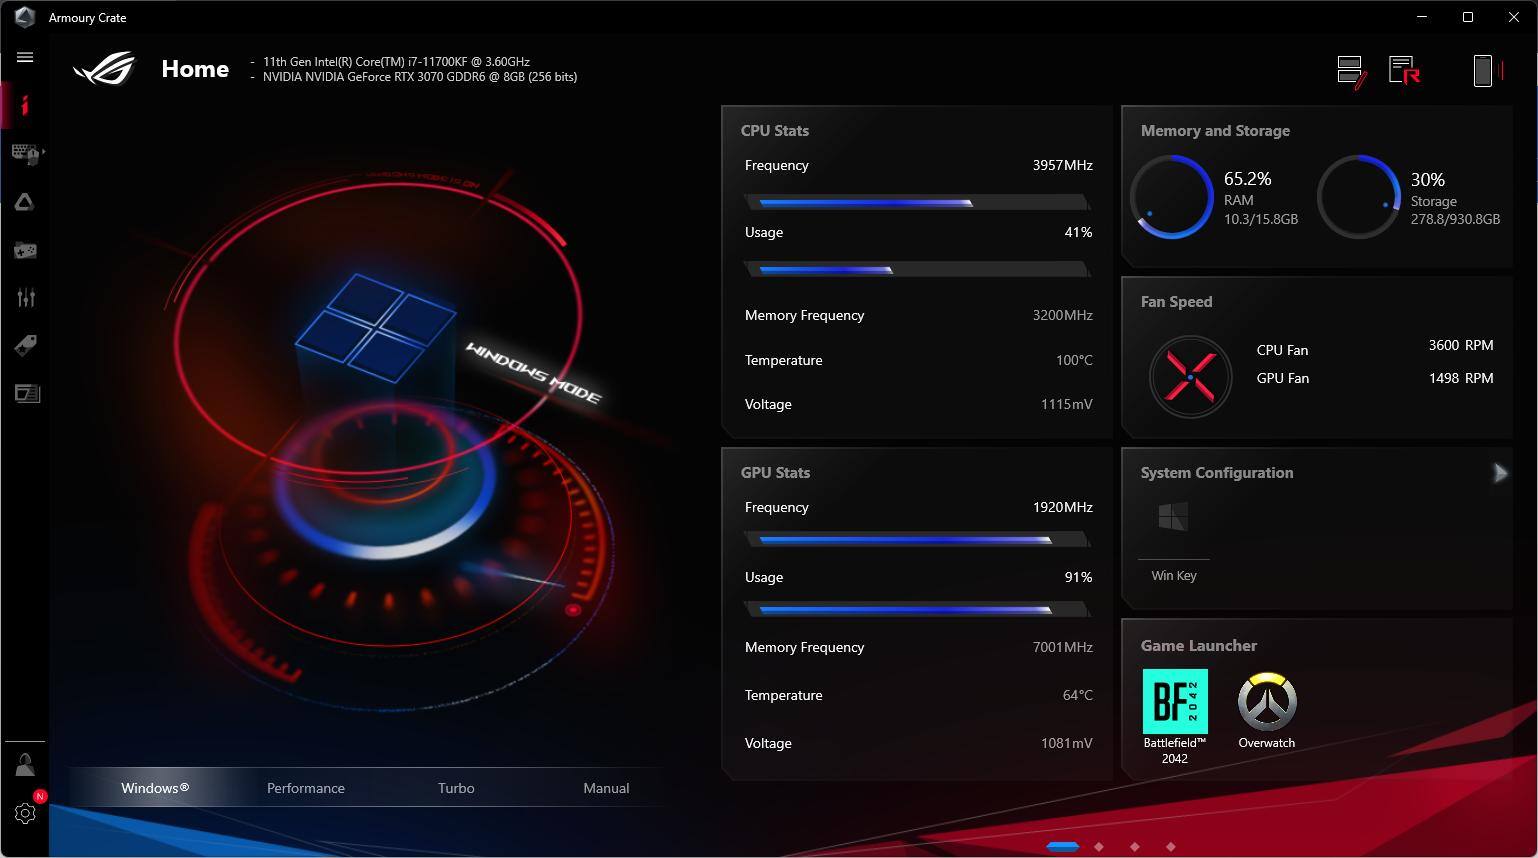Click the CPU Usage bar
The width and height of the screenshot is (1538, 858).
coord(916,269)
